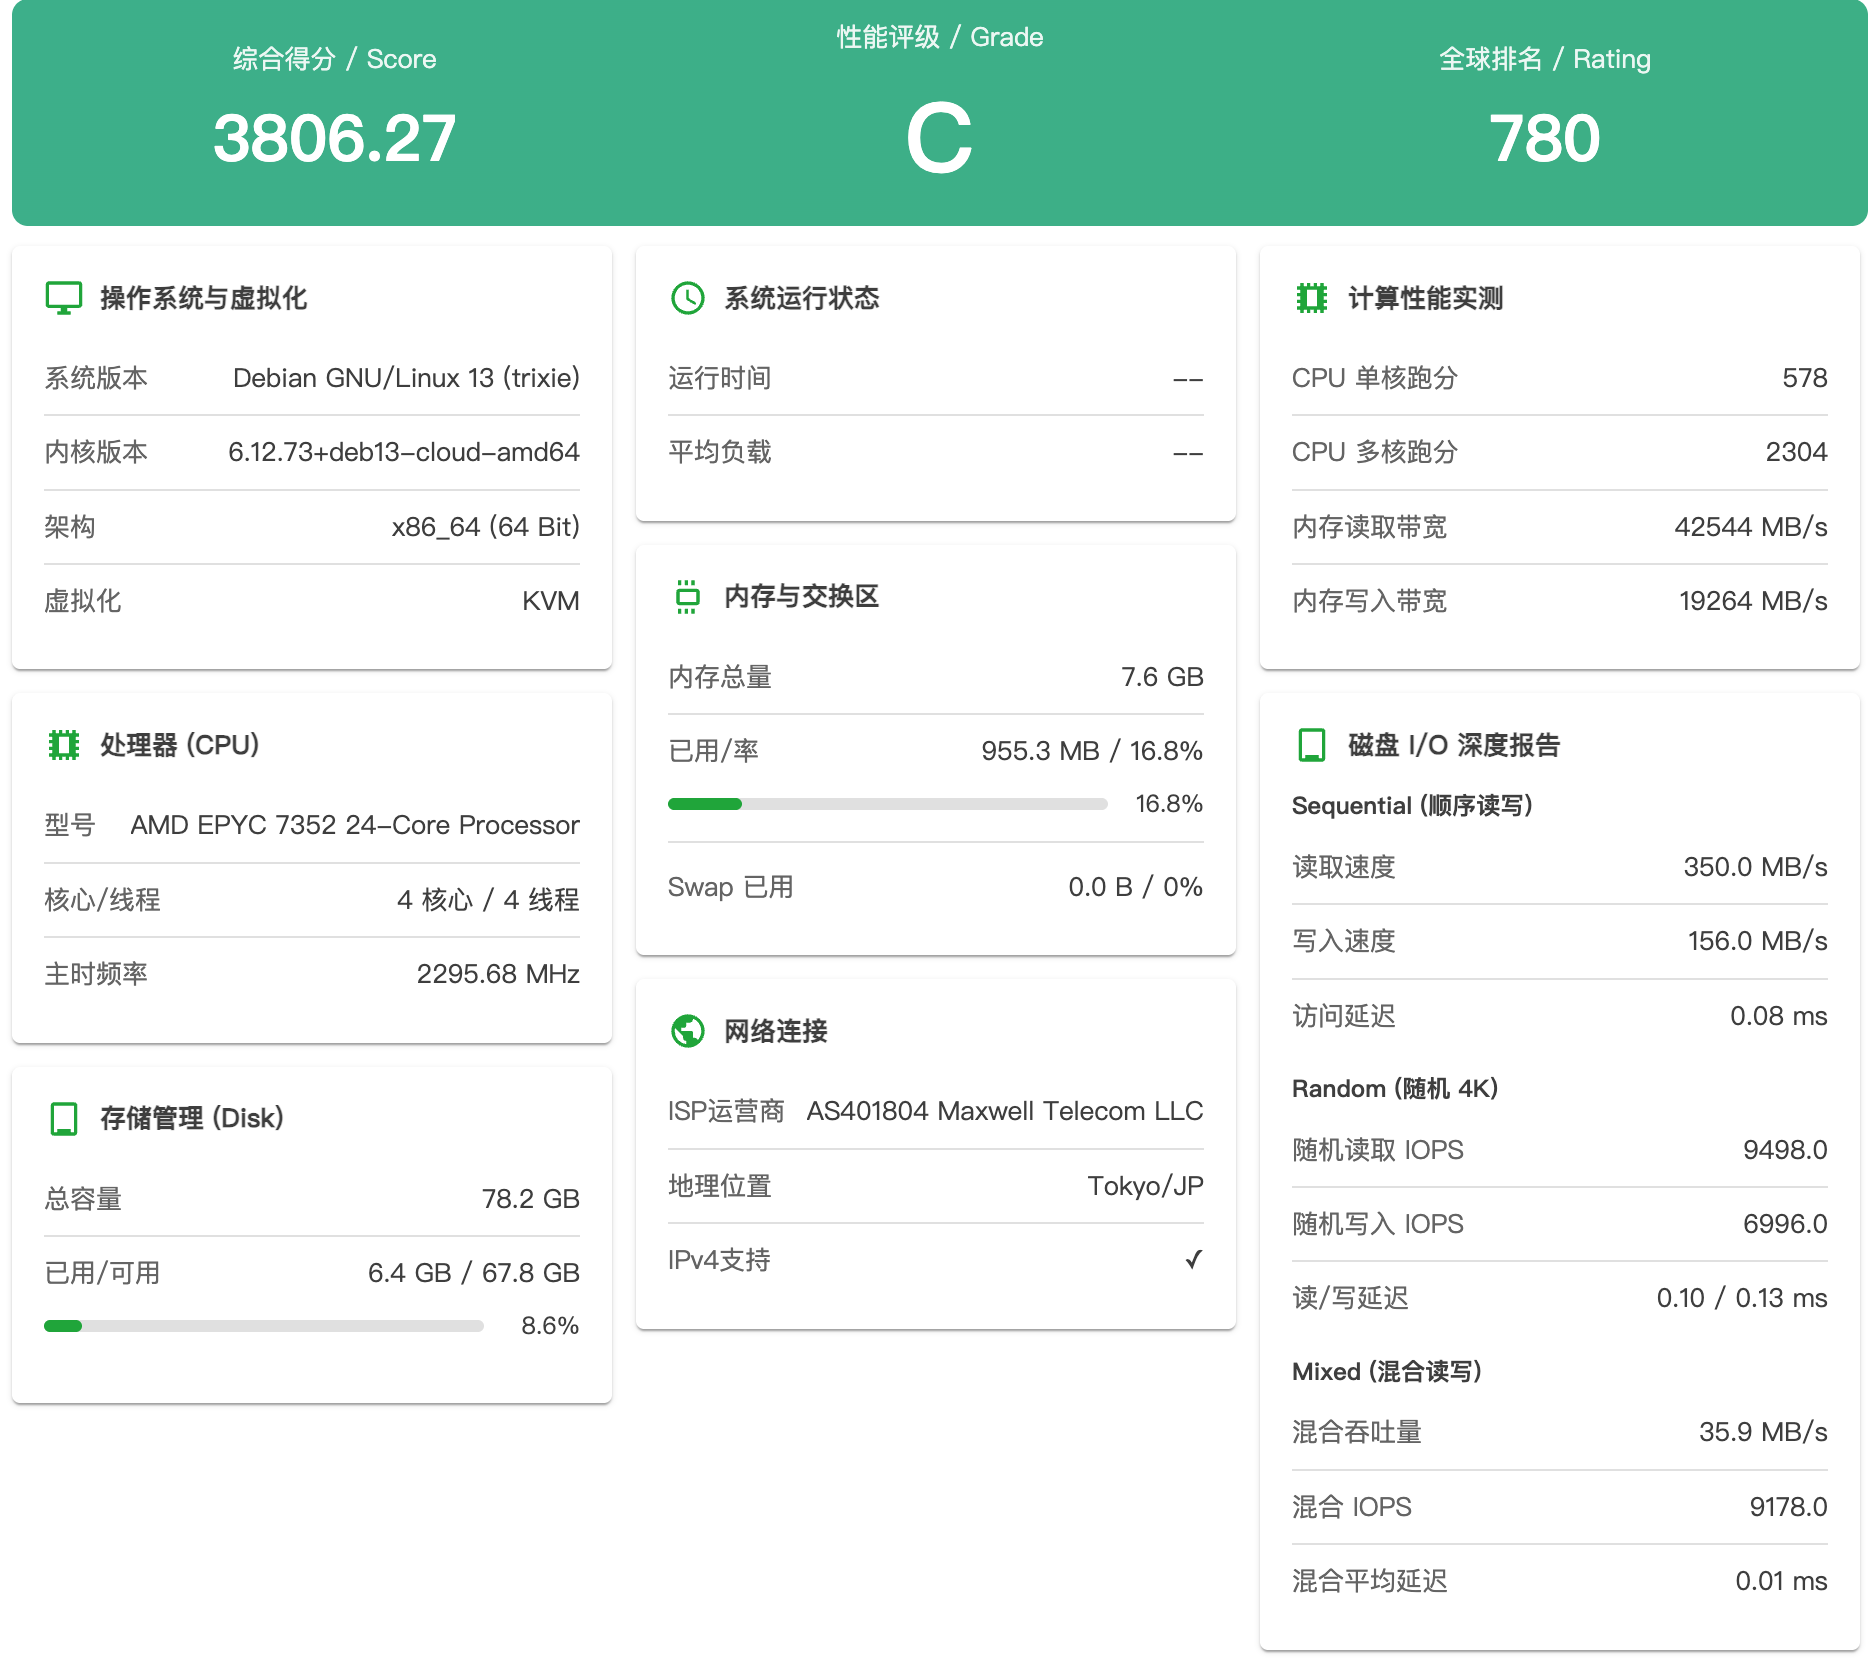Click the clock icon beside 系统运行状态
This screenshot has width=1870, height=1660.
tap(688, 298)
